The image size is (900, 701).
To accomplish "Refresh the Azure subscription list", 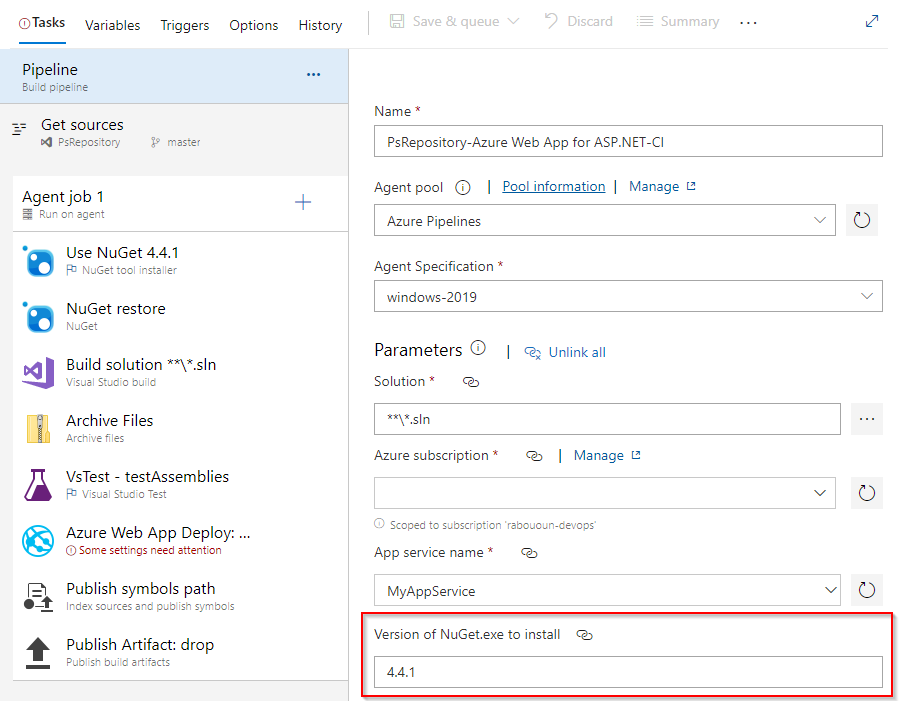I will [866, 493].
